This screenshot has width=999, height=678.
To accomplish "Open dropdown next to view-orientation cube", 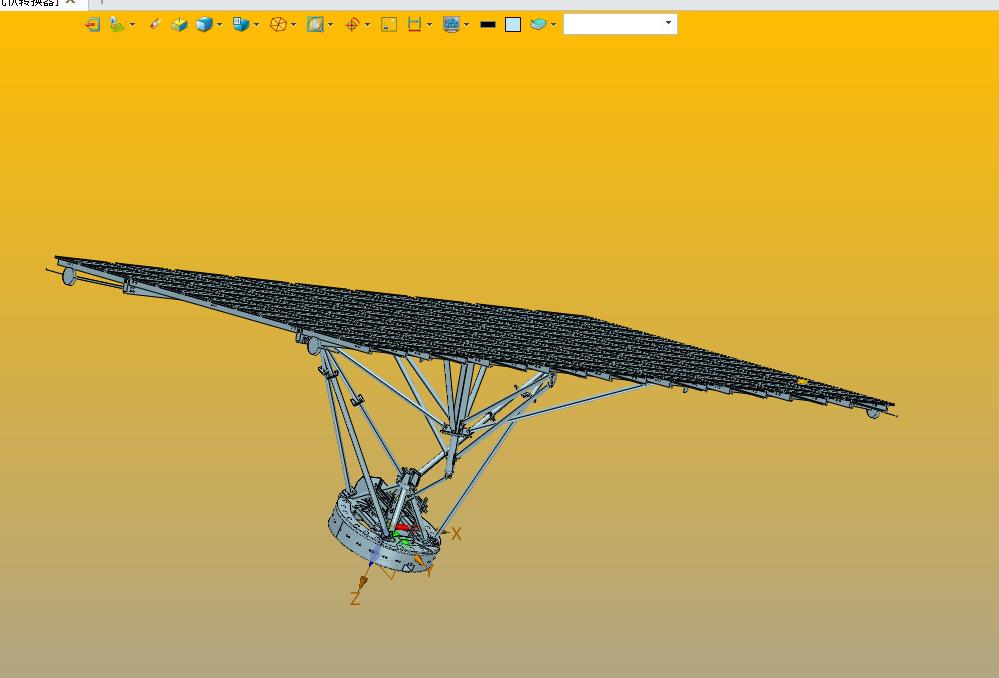I will tap(257, 24).
